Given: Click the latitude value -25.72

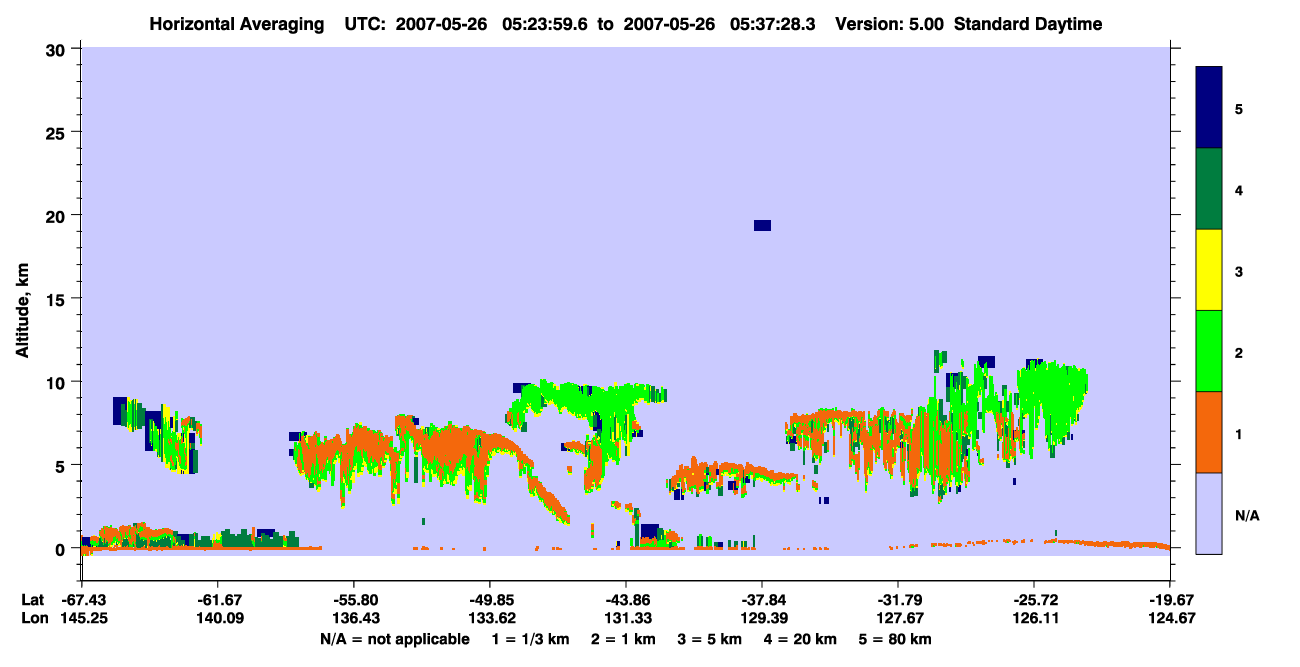Looking at the screenshot, I should tap(1034, 600).
